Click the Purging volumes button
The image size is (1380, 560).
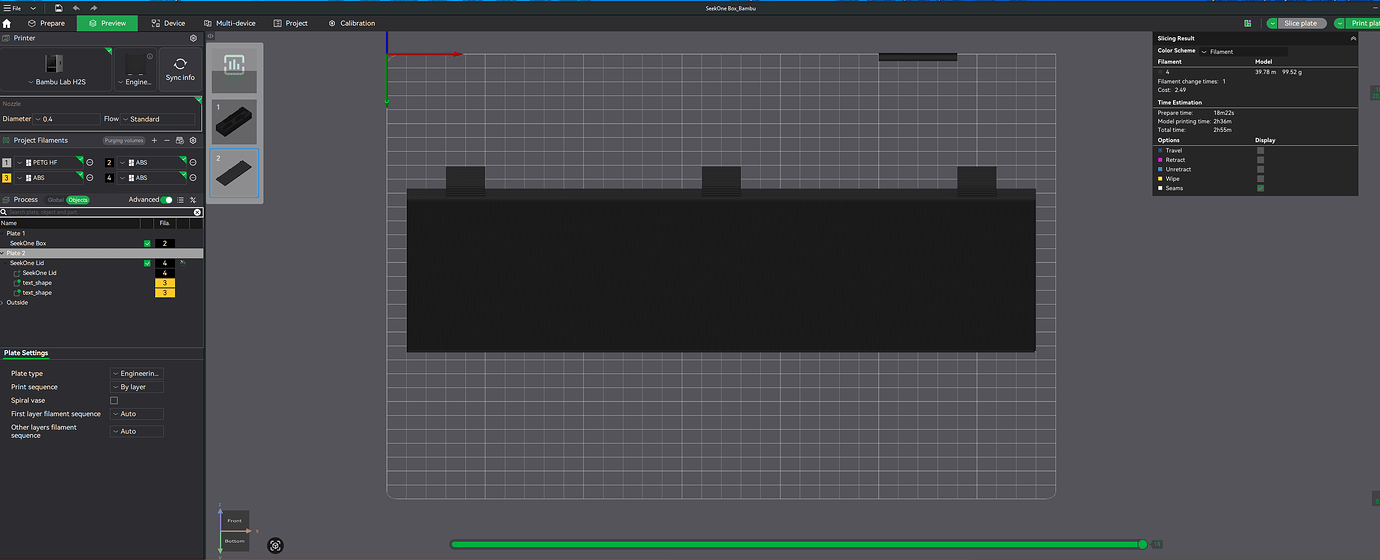(125, 140)
